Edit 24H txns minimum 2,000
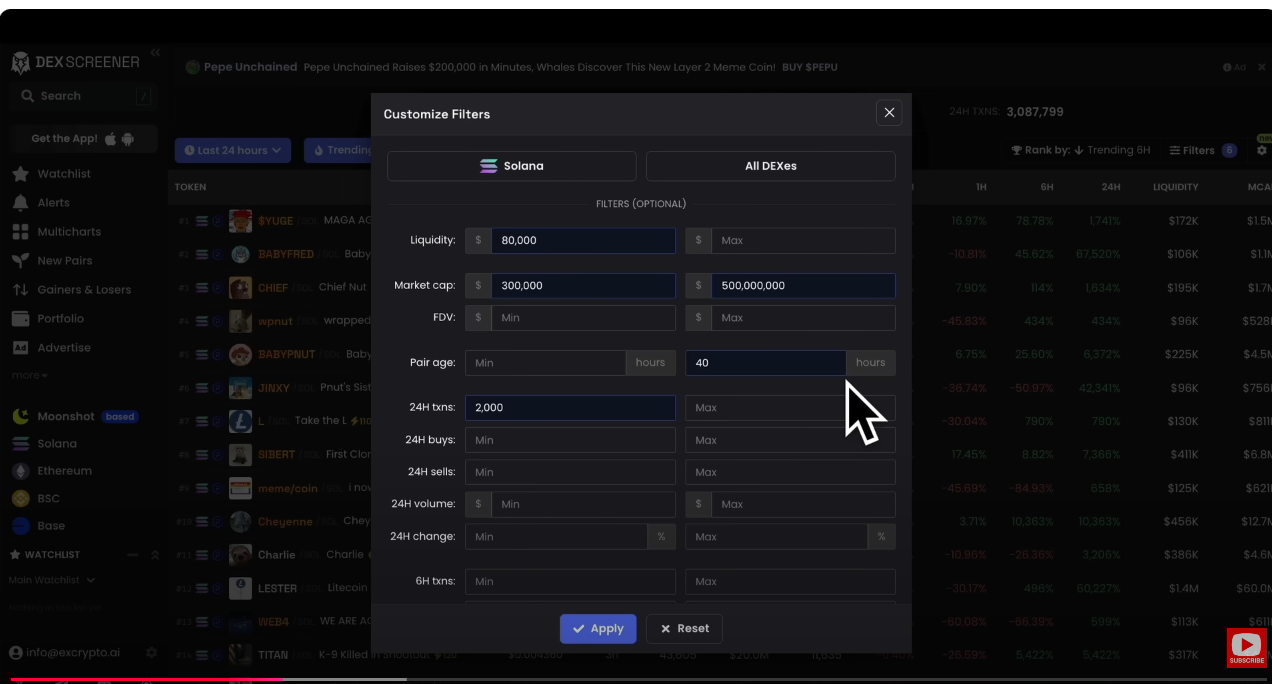Screen dimensions: 1272x684 click(570, 408)
